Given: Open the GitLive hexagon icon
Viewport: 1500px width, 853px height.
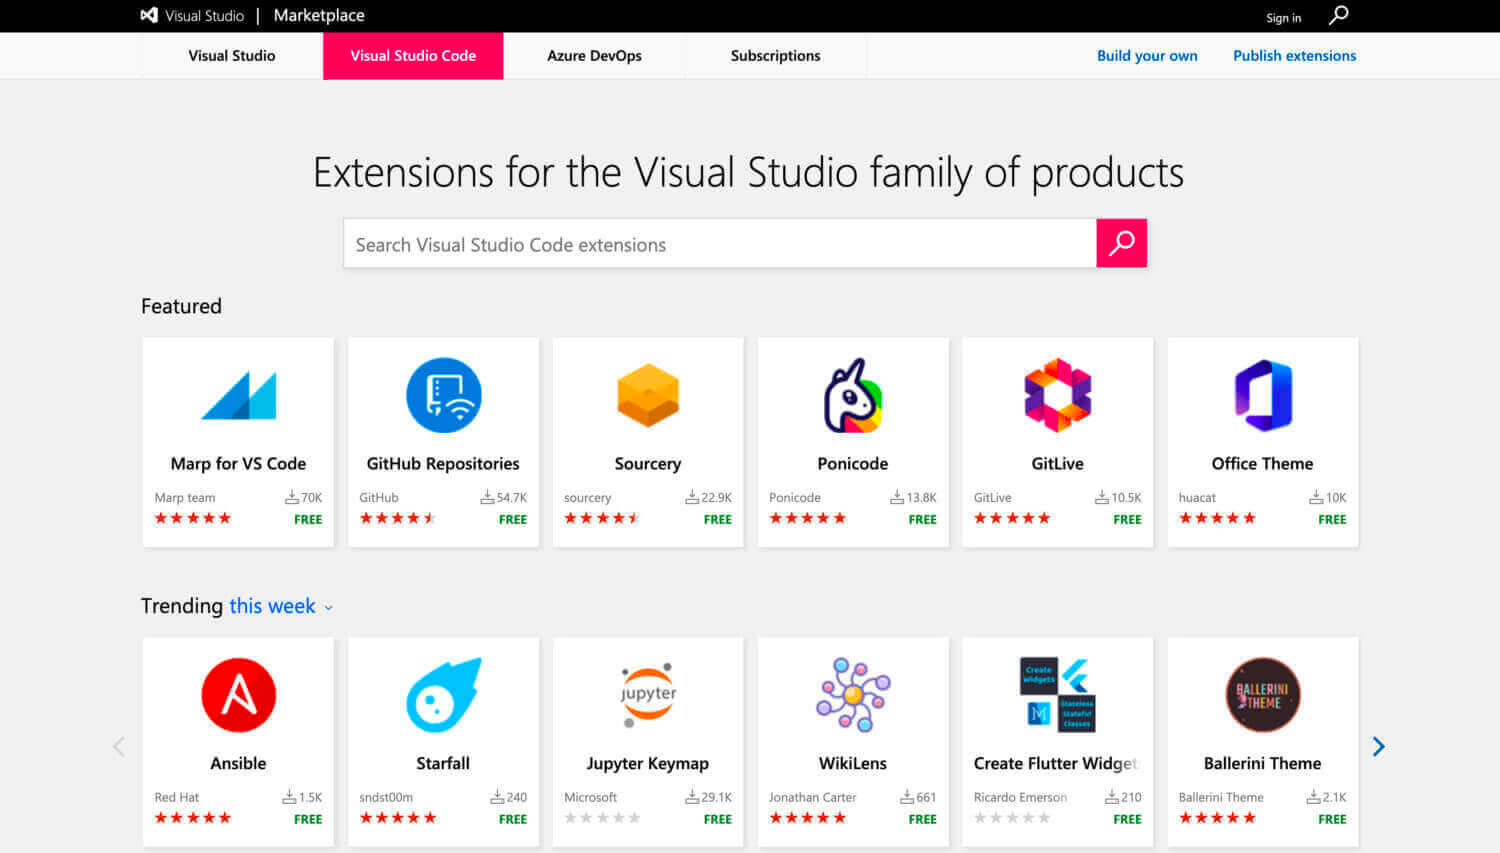Looking at the screenshot, I should (x=1057, y=395).
